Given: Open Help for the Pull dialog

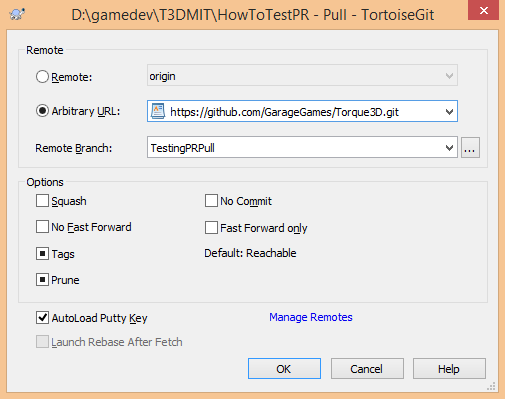Looking at the screenshot, I should pos(449,368).
